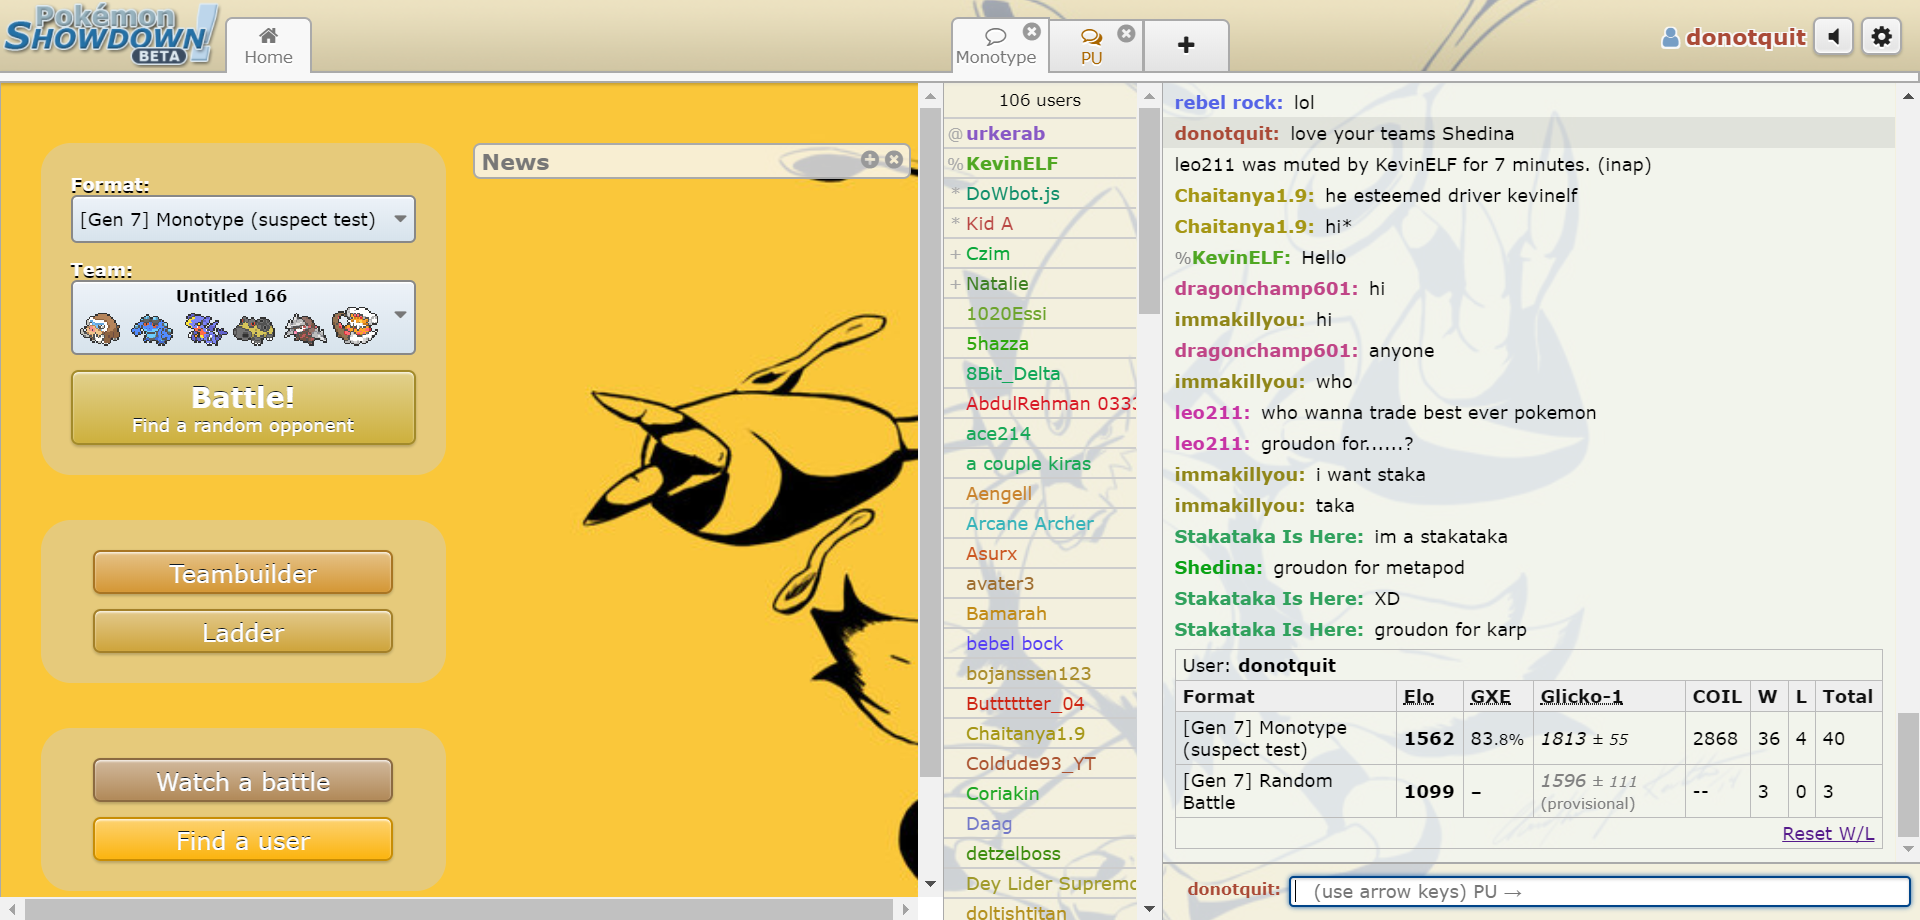This screenshot has height=920, width=1920.
Task: Select user KevinELF in user list
Action: click(x=1011, y=163)
